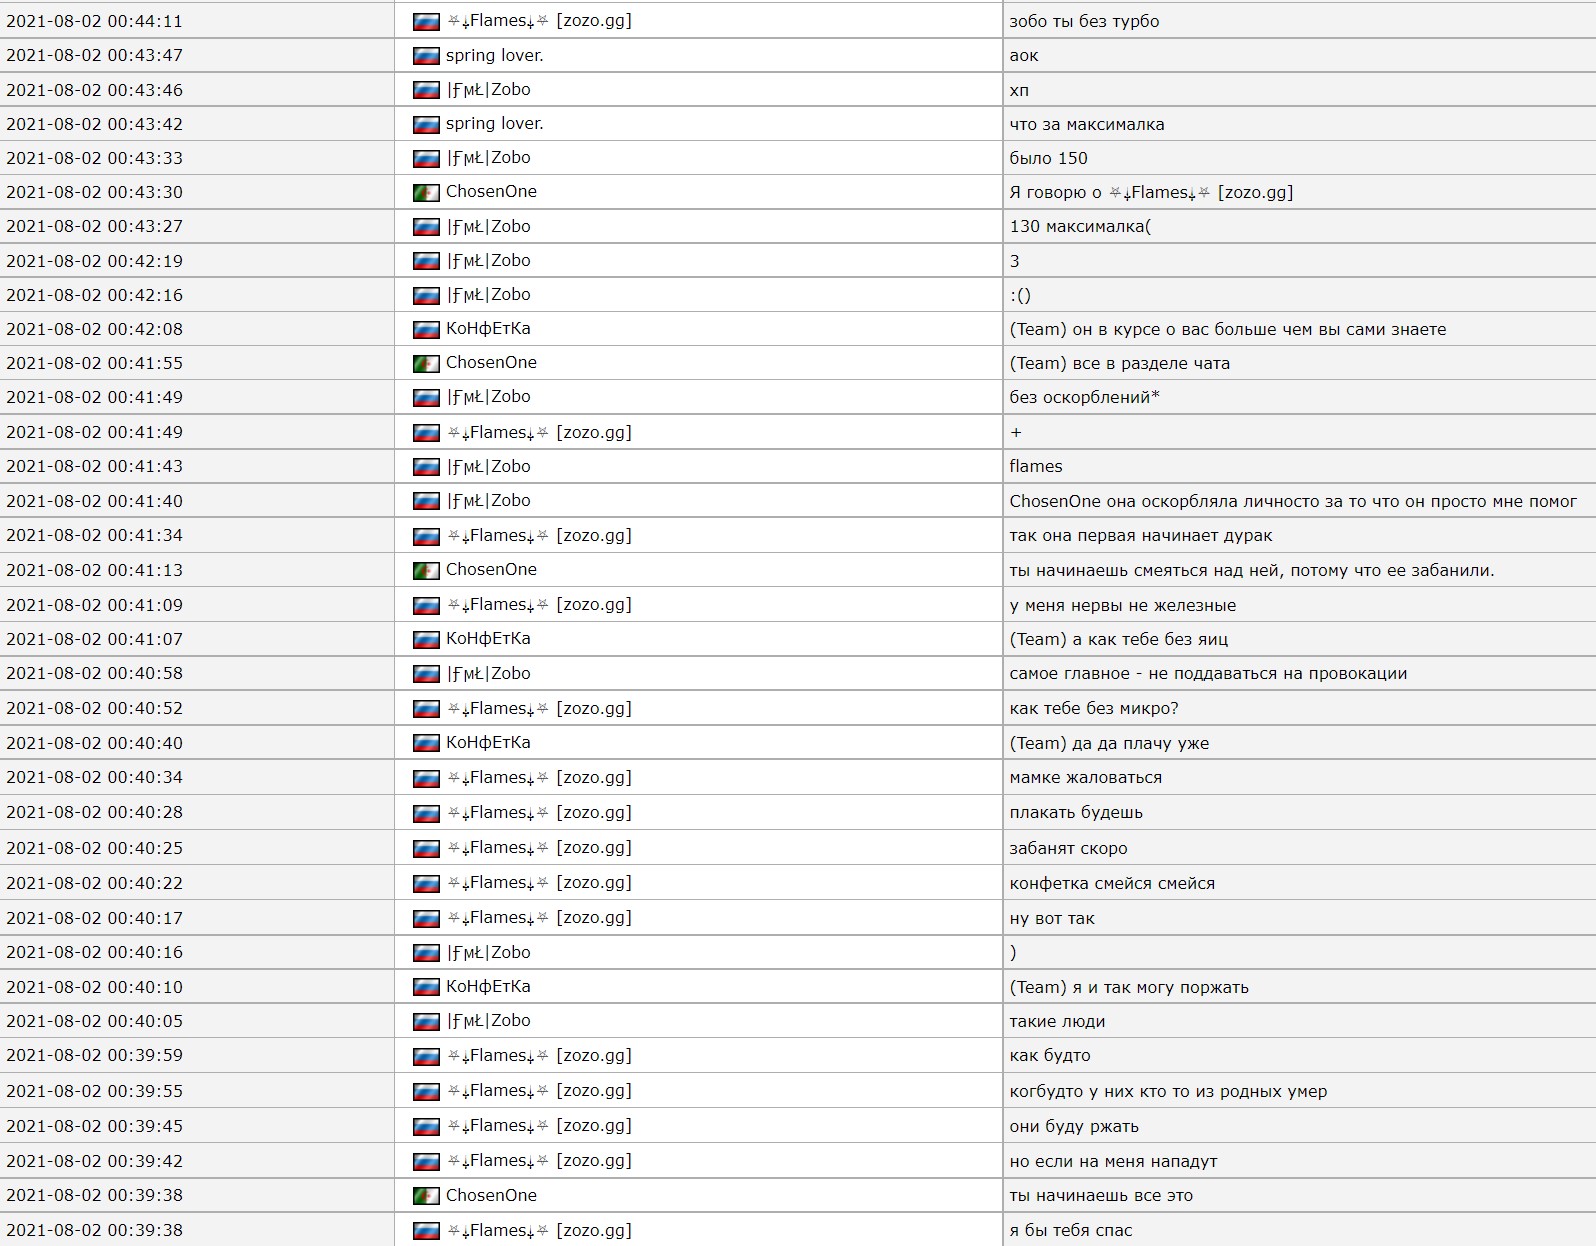Open the spring lover. player name at 00:43:42
Image resolution: width=1596 pixels, height=1246 pixels.
[494, 124]
